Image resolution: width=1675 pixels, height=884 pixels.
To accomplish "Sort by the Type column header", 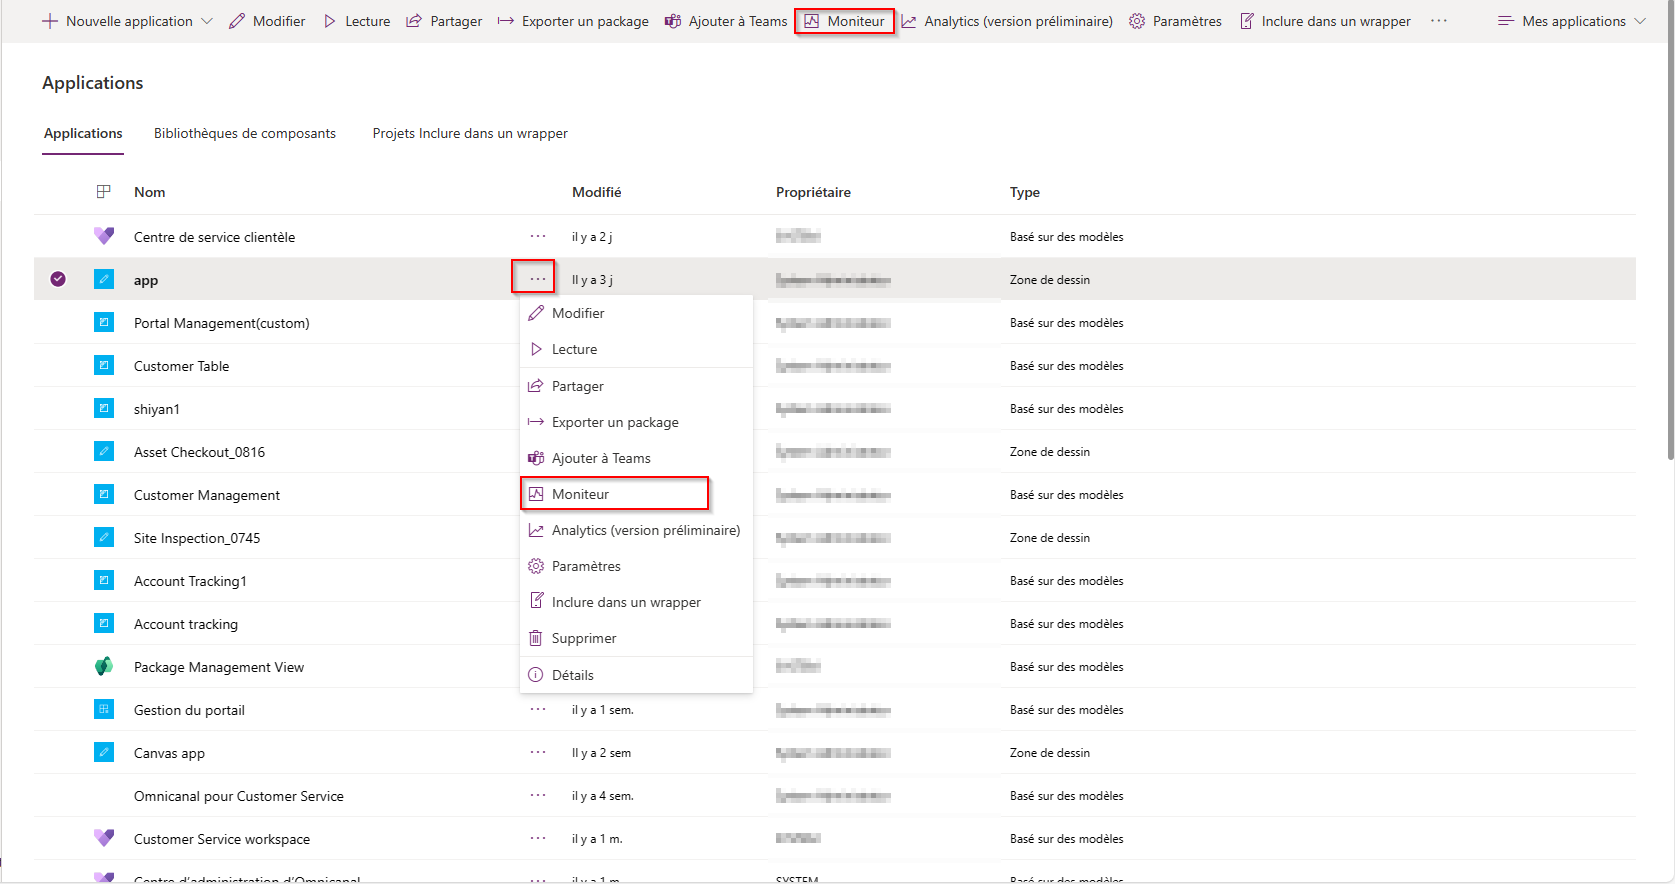I will (x=1025, y=192).
